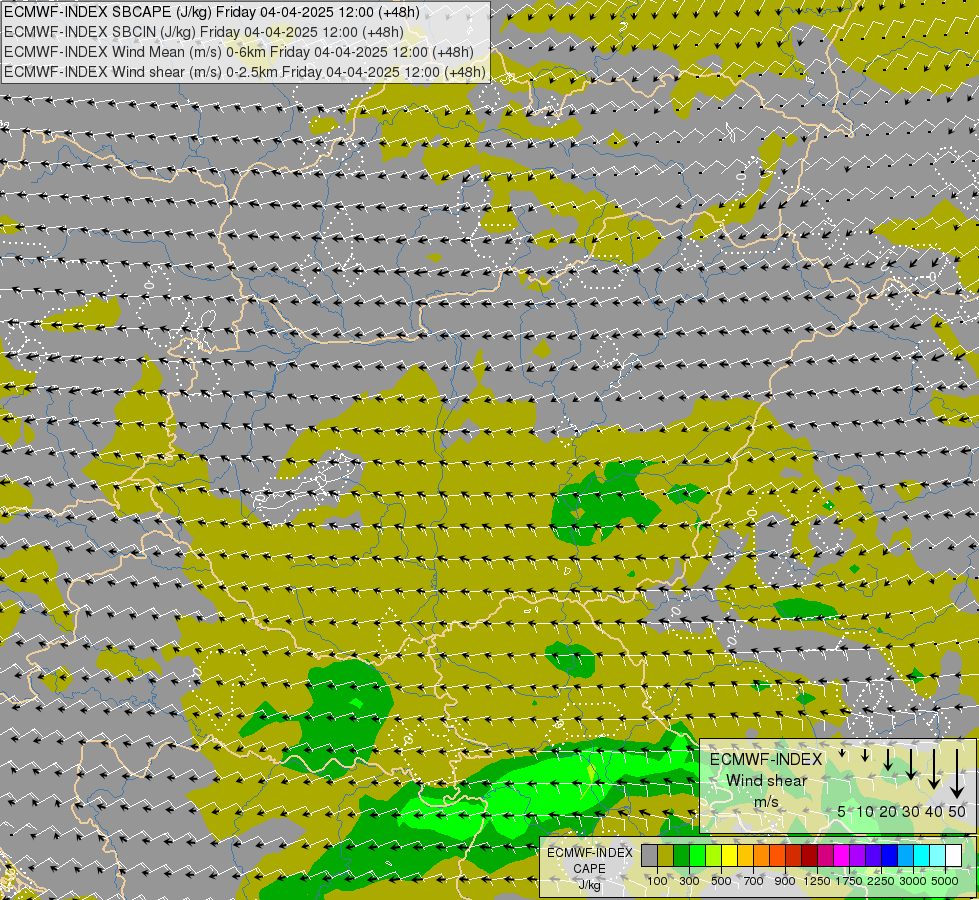Pick the yellow-green CAPE legend swatch

[x=714, y=856]
